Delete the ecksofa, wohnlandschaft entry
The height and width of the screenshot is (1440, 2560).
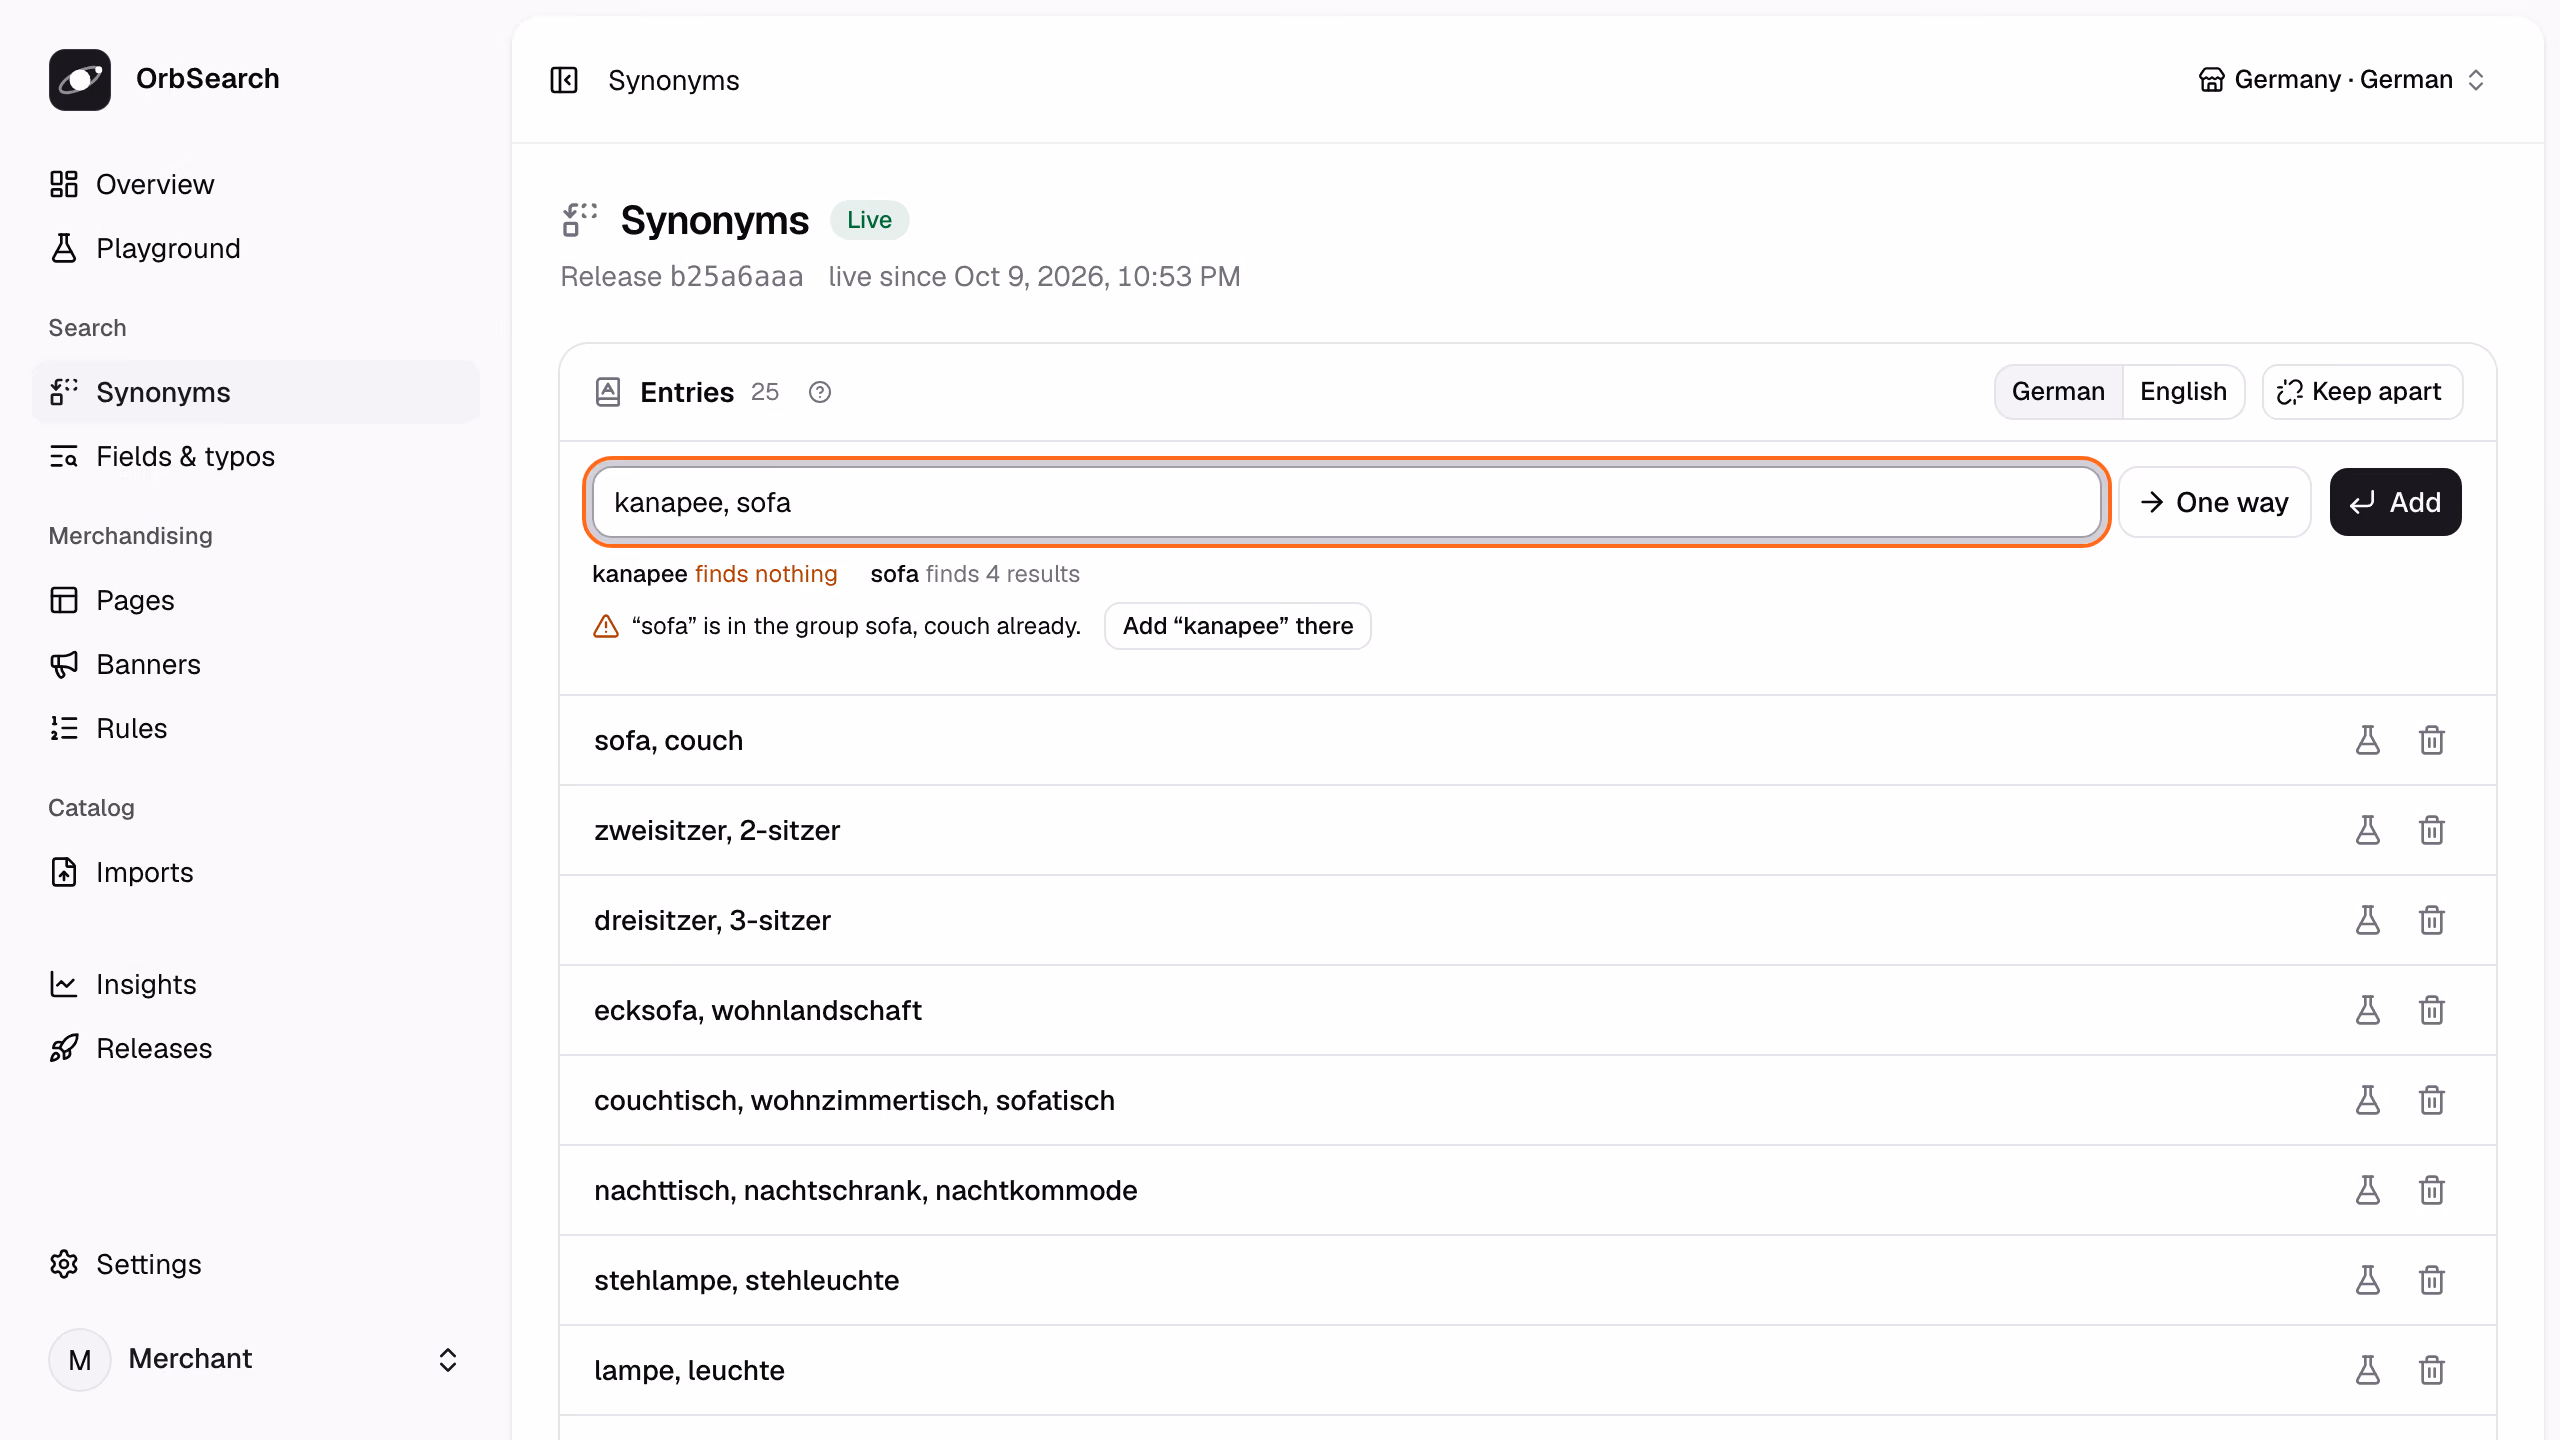[2432, 1010]
